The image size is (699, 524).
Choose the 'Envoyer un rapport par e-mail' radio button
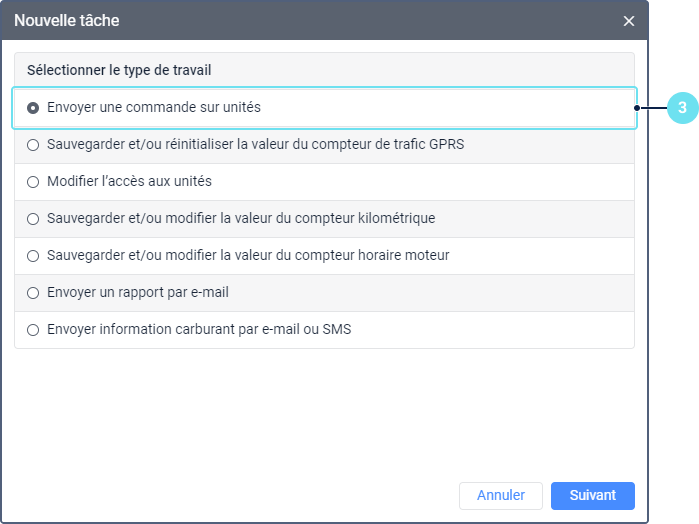click(x=33, y=292)
